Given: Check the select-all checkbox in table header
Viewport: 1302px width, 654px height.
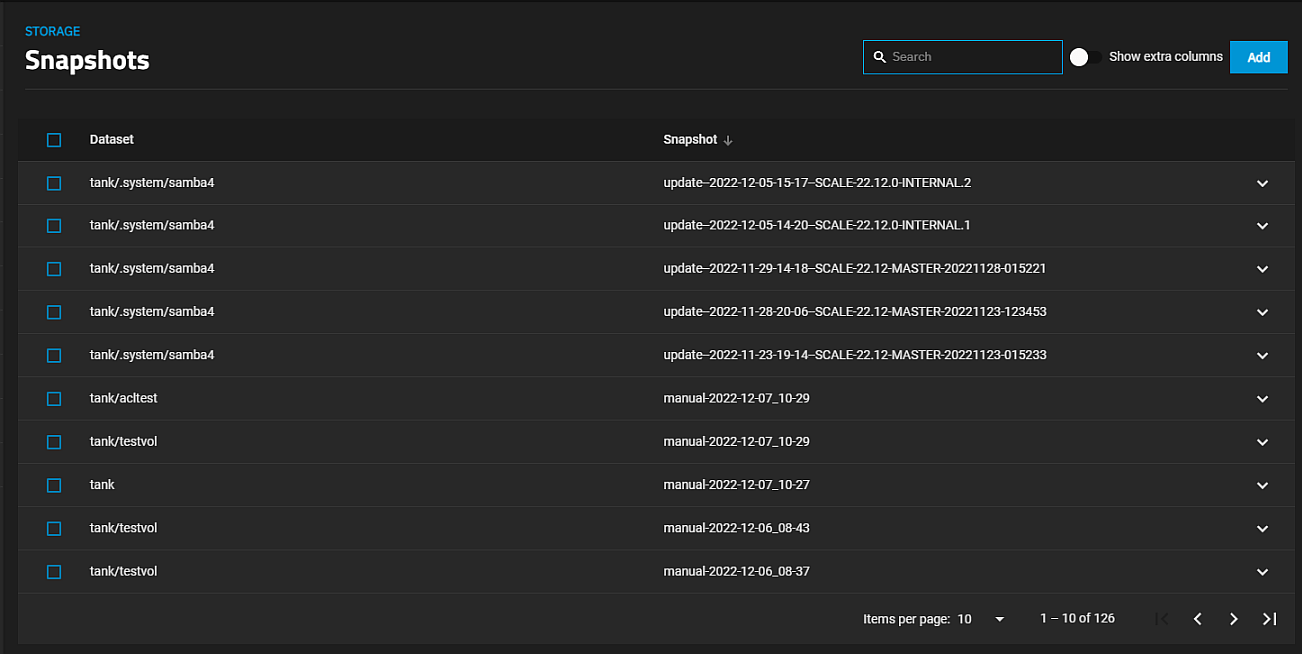Looking at the screenshot, I should click(54, 140).
